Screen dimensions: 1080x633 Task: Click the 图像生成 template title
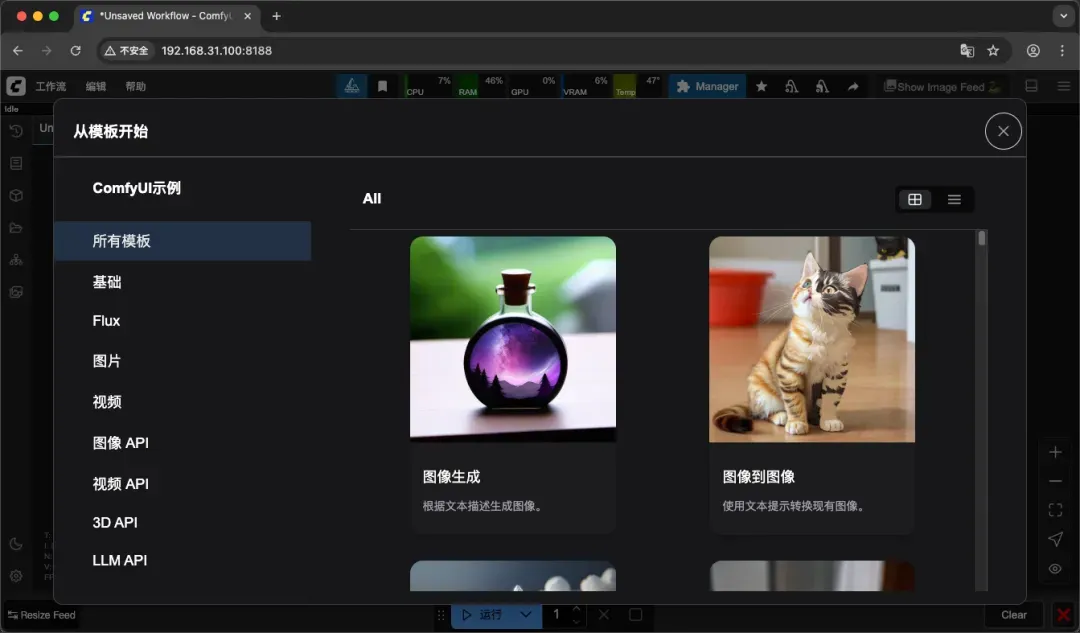(x=451, y=477)
